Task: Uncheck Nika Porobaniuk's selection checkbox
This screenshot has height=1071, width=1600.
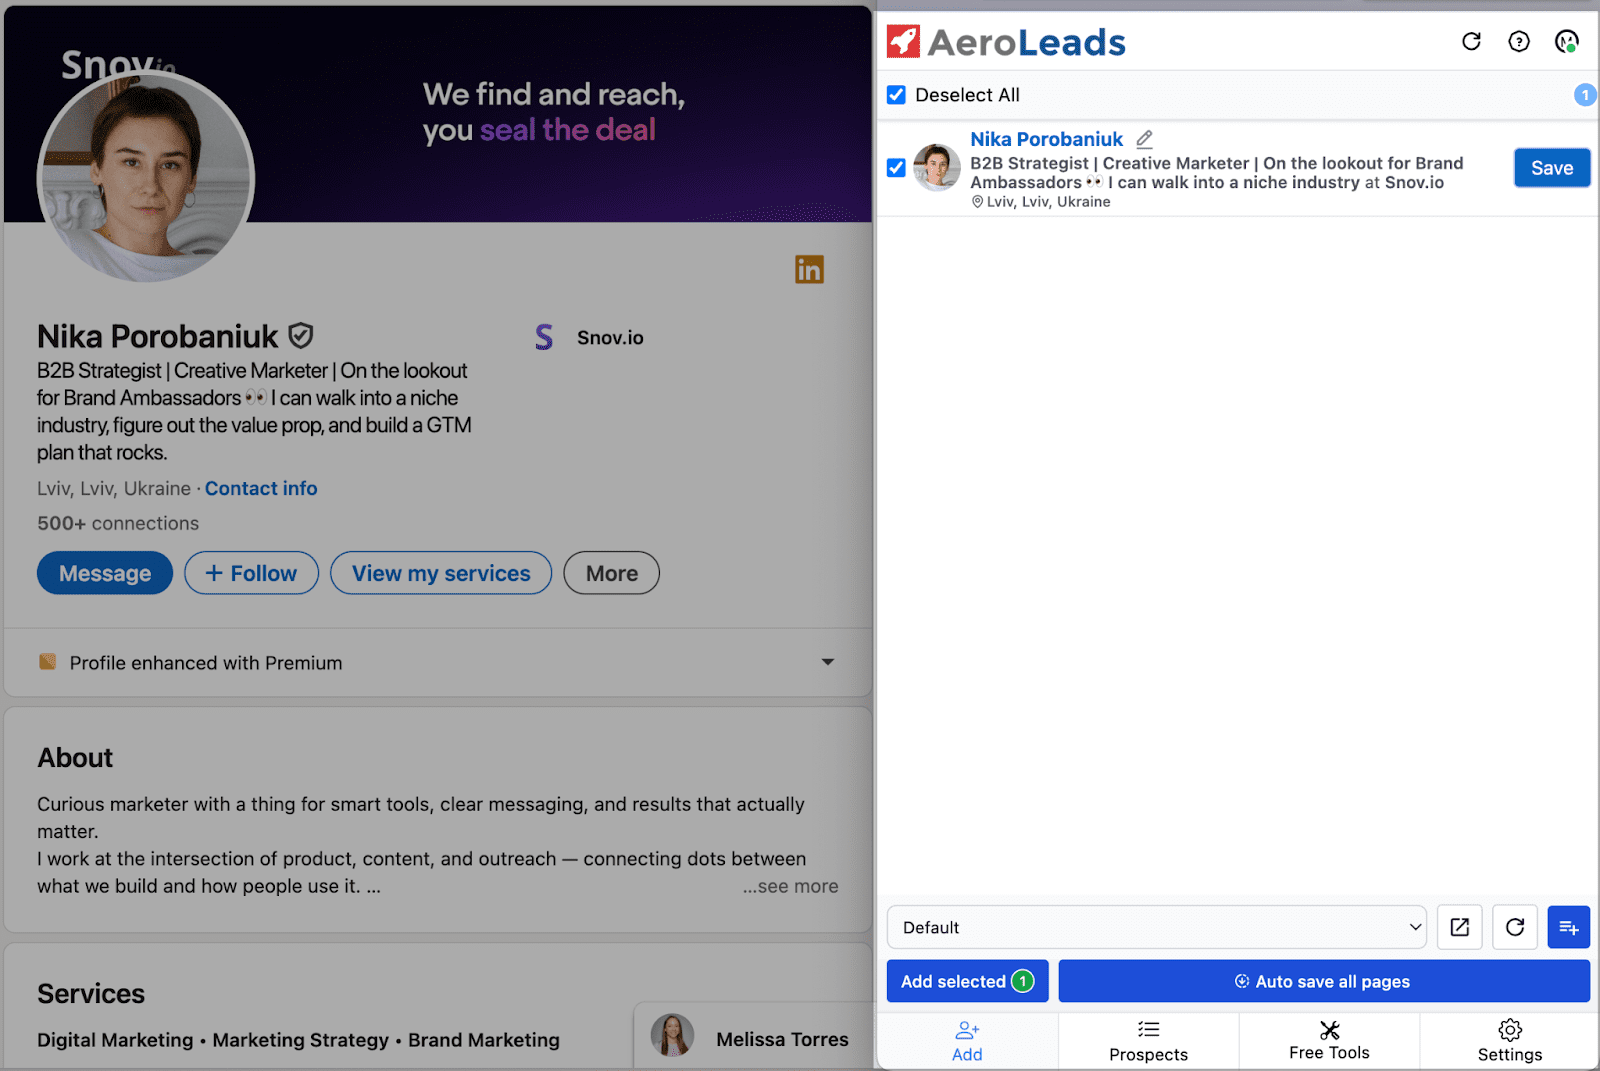Action: [895, 168]
